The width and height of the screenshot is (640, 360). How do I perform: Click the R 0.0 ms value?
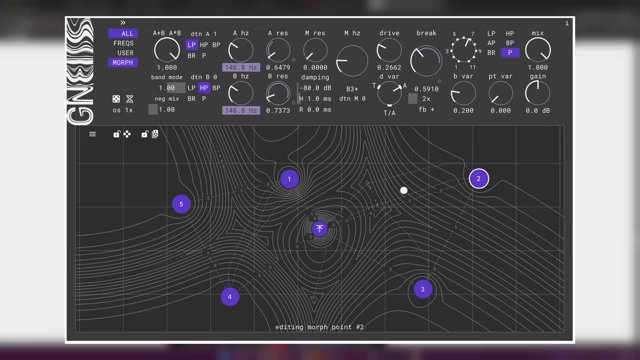click(316, 110)
